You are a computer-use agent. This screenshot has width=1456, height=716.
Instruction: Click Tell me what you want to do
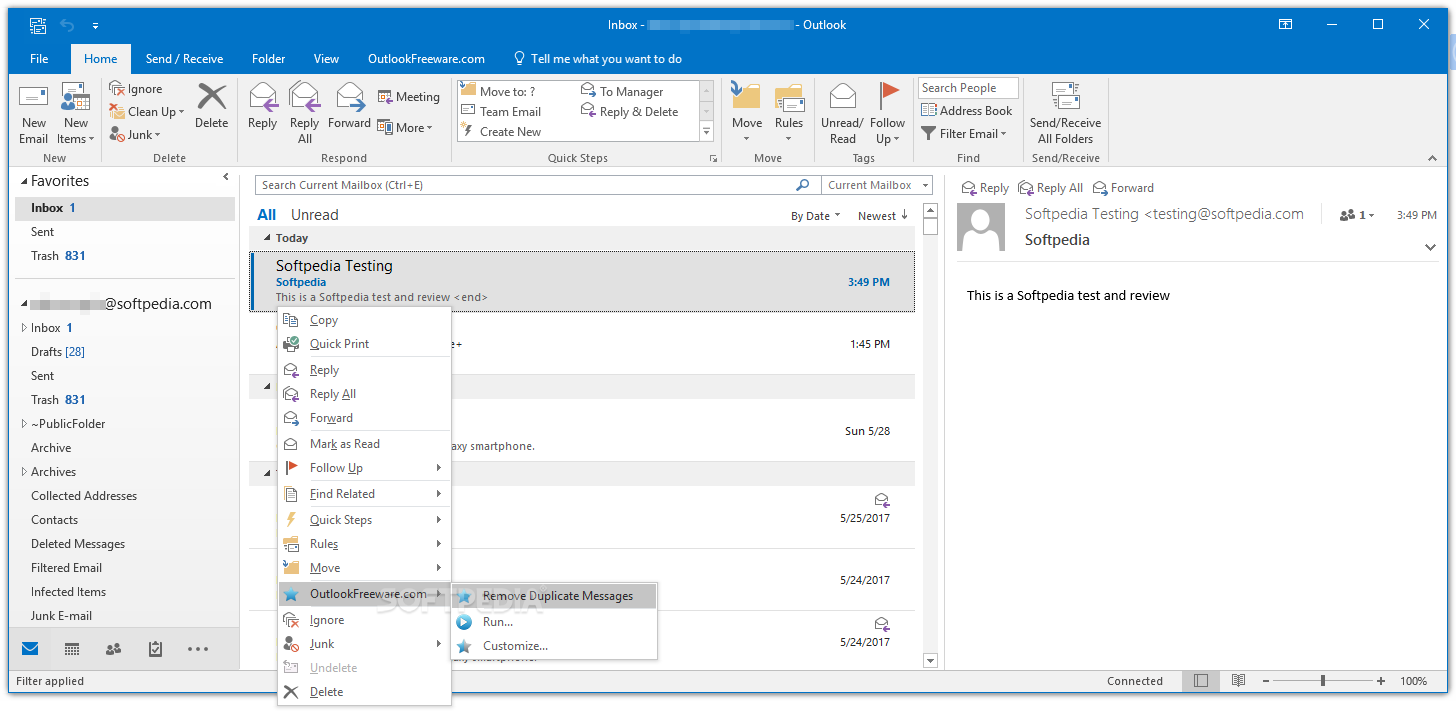pos(597,59)
